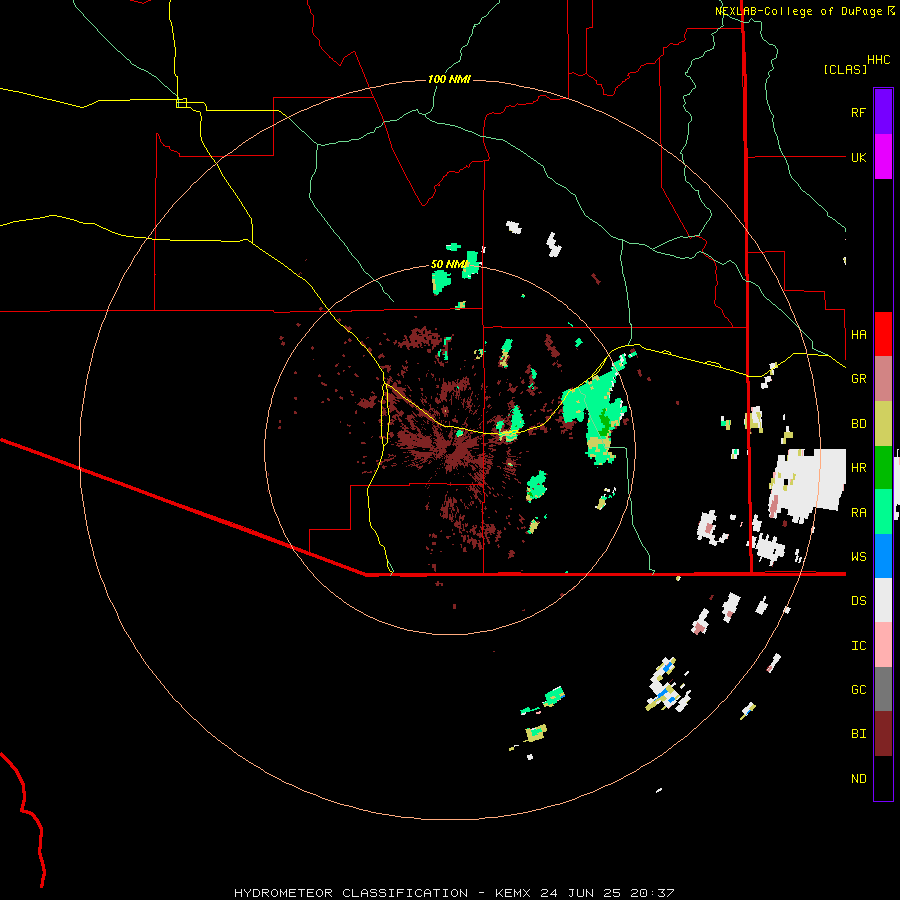Click the RF purple legend swatch
The width and height of the screenshot is (900, 900).
point(883,112)
